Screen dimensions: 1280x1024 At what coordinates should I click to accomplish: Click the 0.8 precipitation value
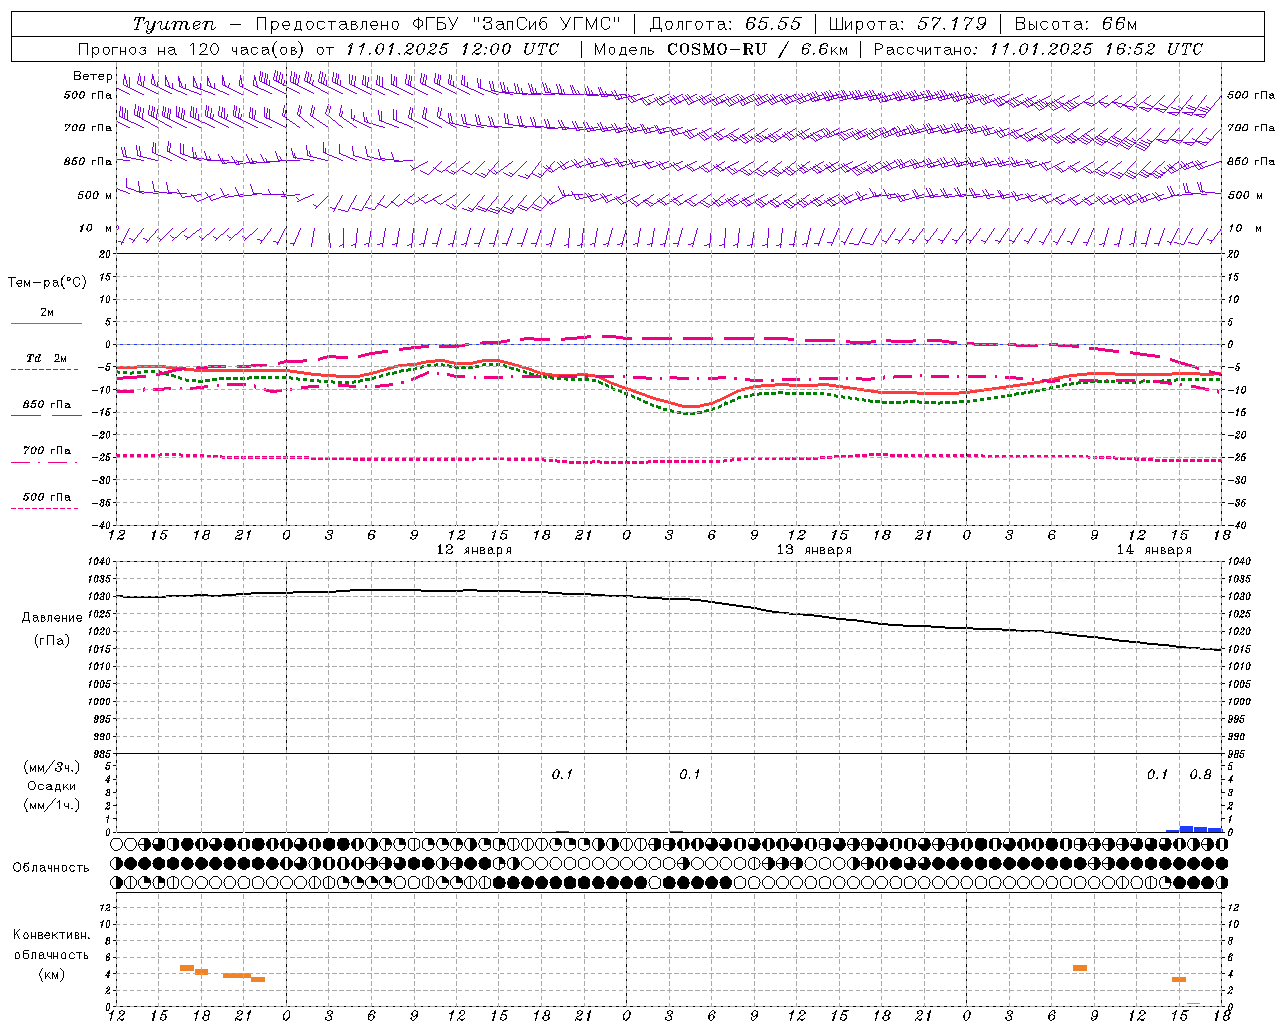coord(1200,774)
